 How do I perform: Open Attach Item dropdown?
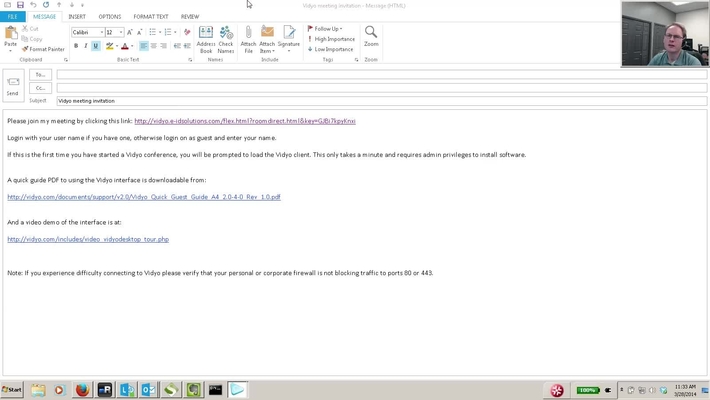[267, 51]
